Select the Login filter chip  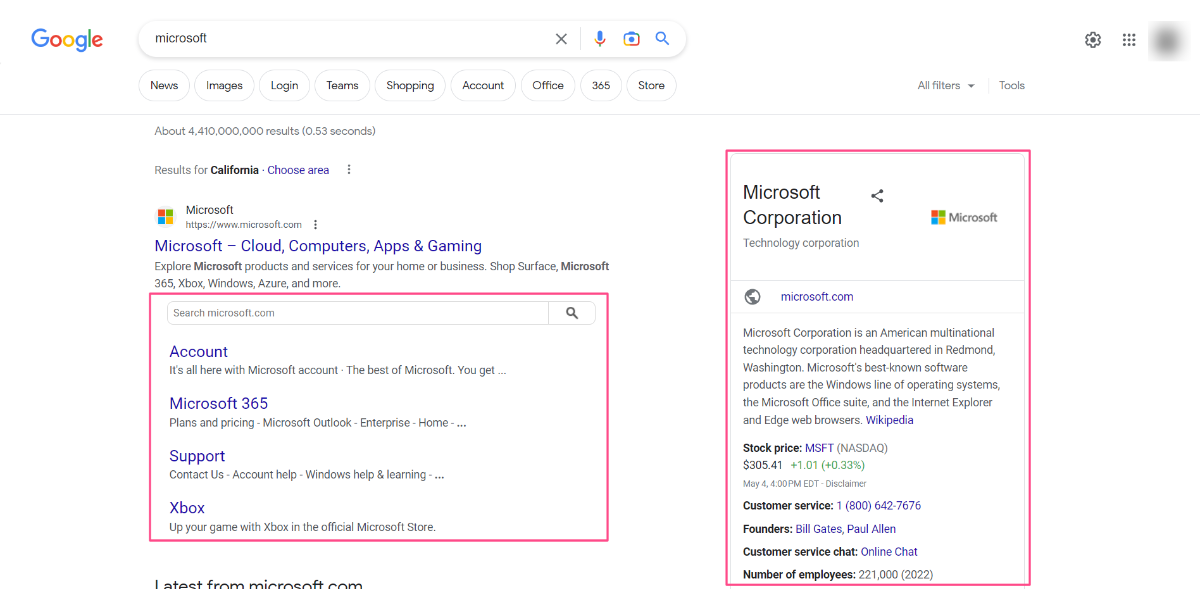pos(285,86)
